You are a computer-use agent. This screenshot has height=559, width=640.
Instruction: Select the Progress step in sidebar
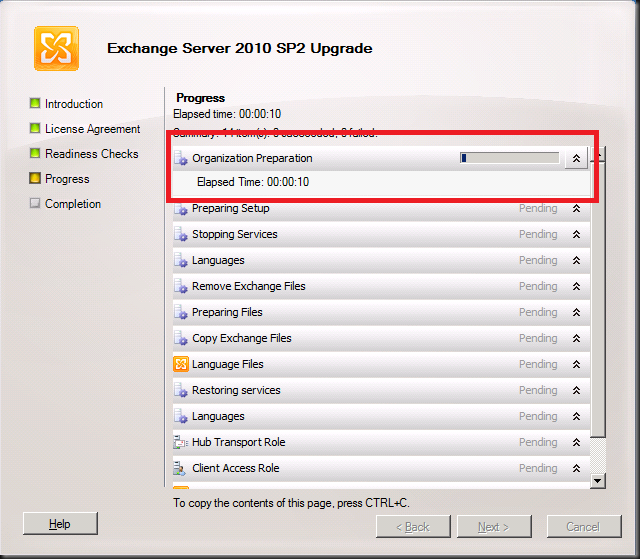[67, 179]
